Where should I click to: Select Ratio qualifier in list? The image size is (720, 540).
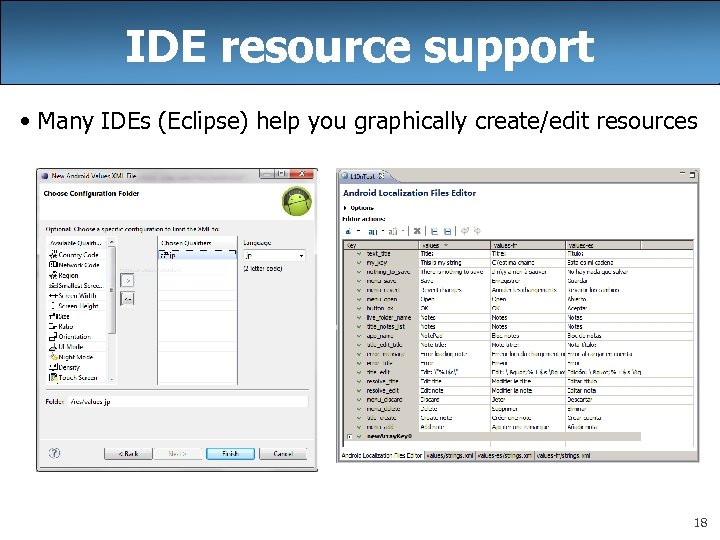coord(77,326)
